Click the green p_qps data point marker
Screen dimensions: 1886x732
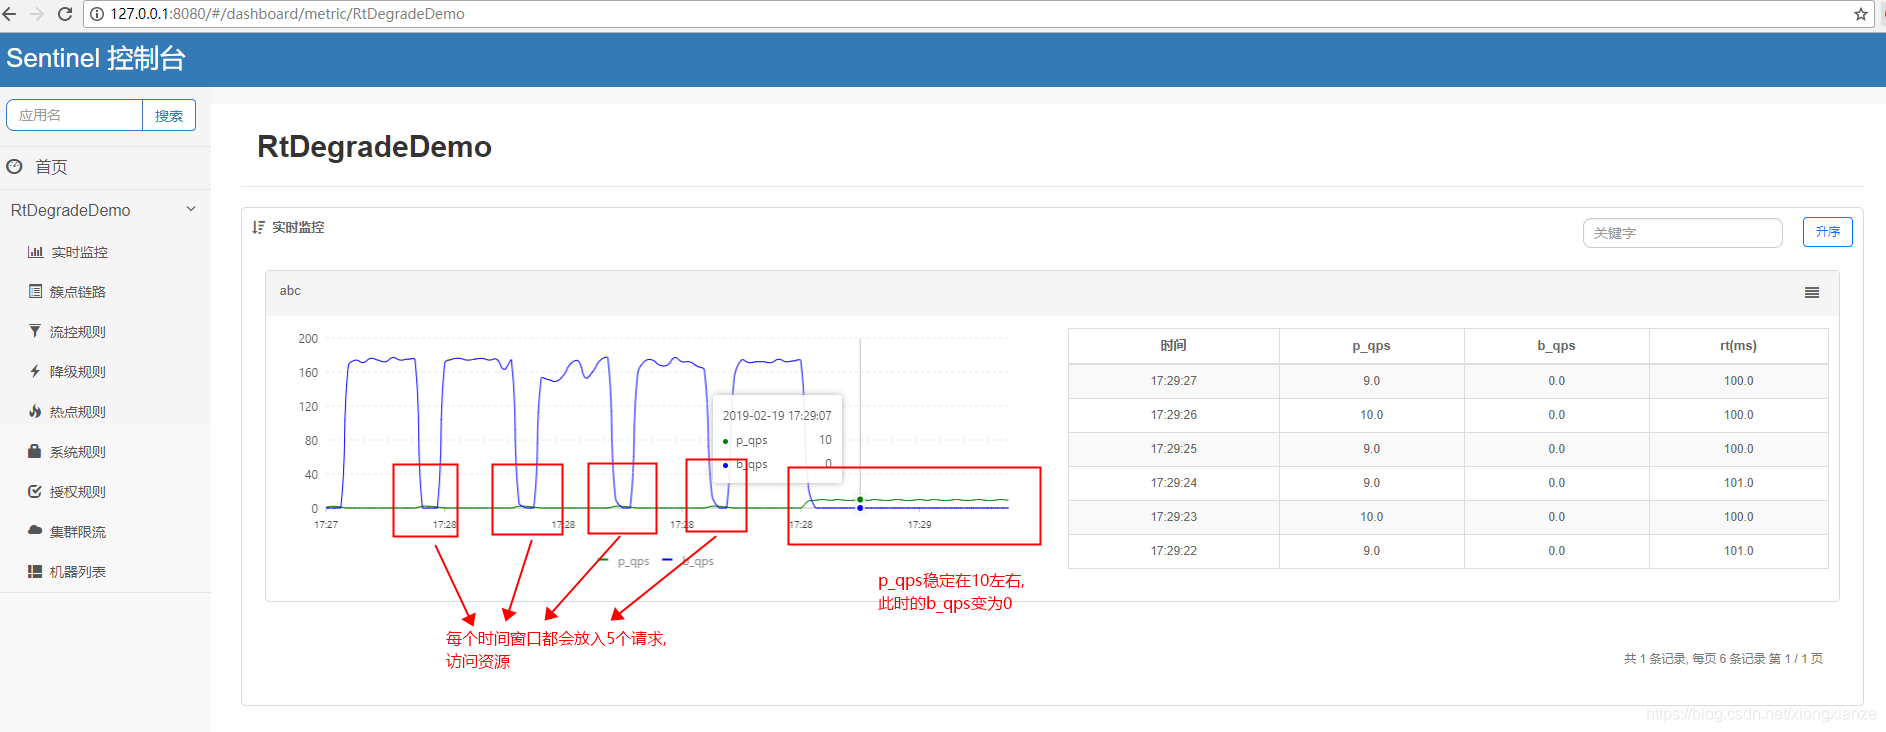(860, 499)
